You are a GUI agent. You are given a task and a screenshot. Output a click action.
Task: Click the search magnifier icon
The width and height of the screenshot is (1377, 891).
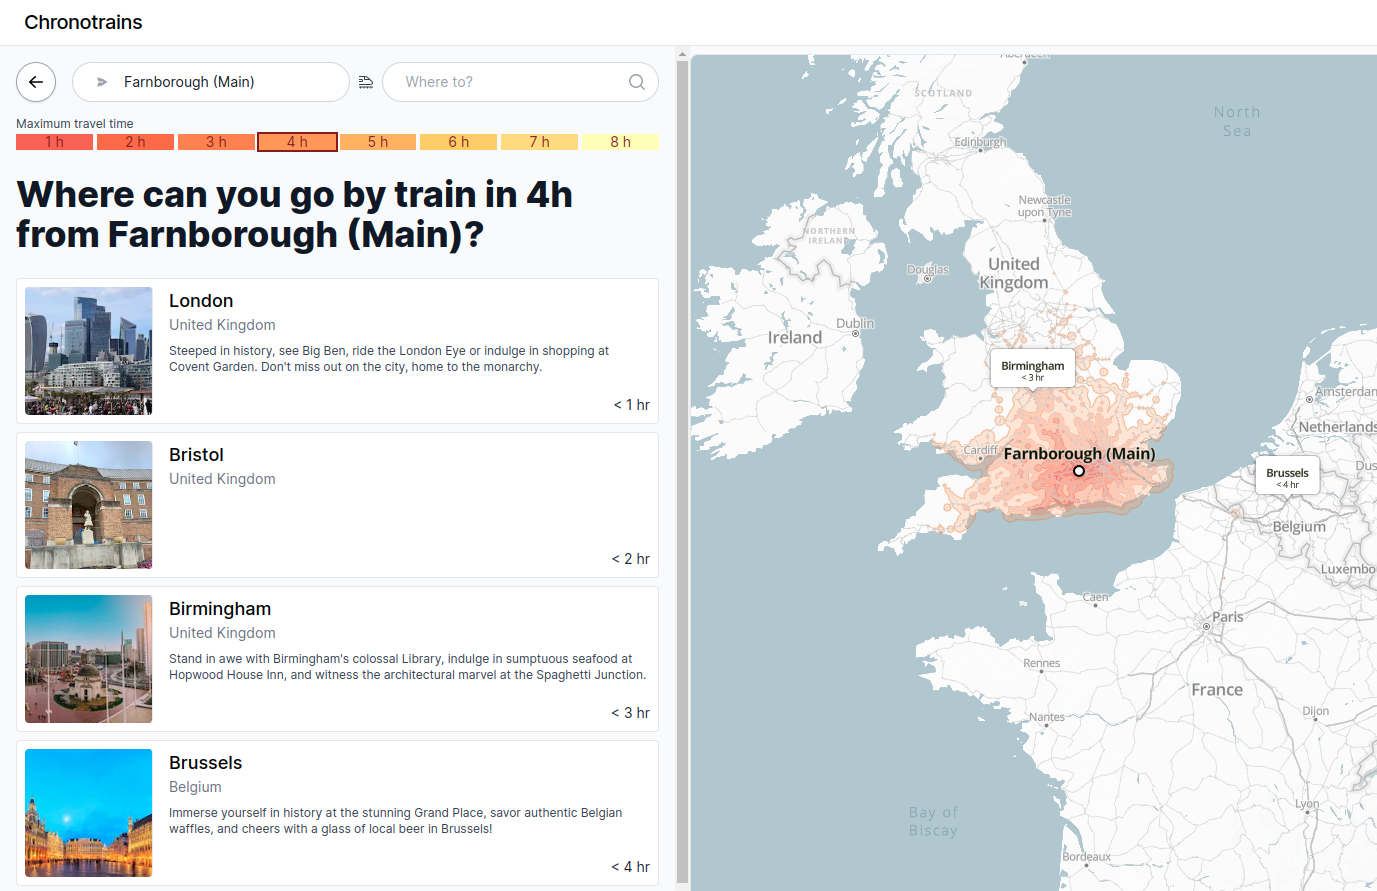(637, 82)
